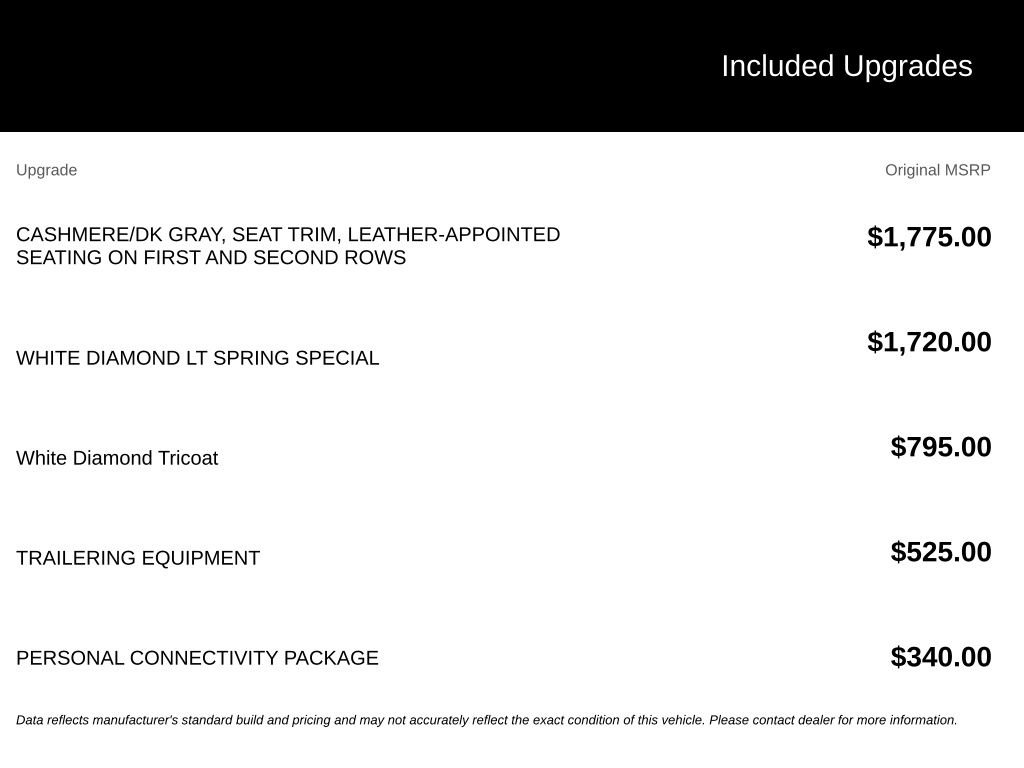This screenshot has width=1024, height=768.
Task: Select the Original MSRP column header
Action: click(937, 170)
